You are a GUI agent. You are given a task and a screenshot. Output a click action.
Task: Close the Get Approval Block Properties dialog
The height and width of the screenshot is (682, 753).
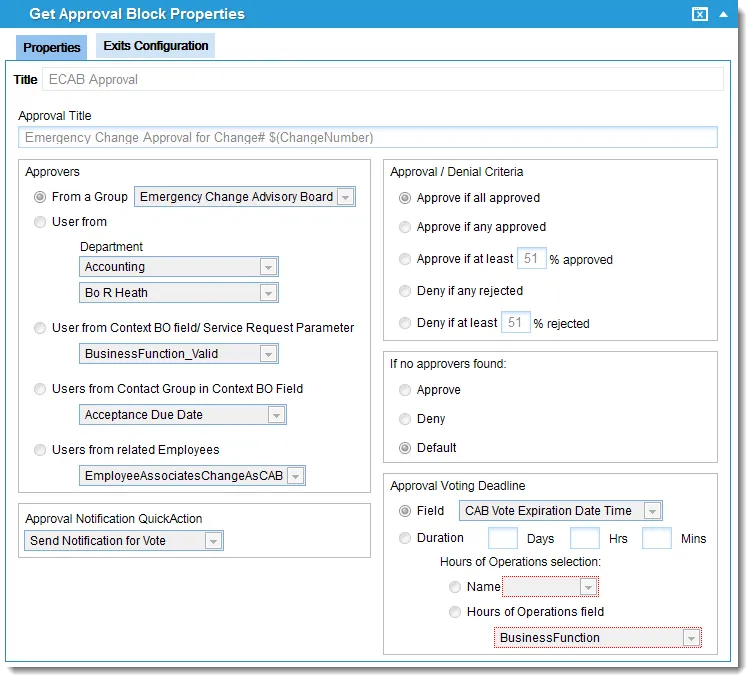click(699, 14)
